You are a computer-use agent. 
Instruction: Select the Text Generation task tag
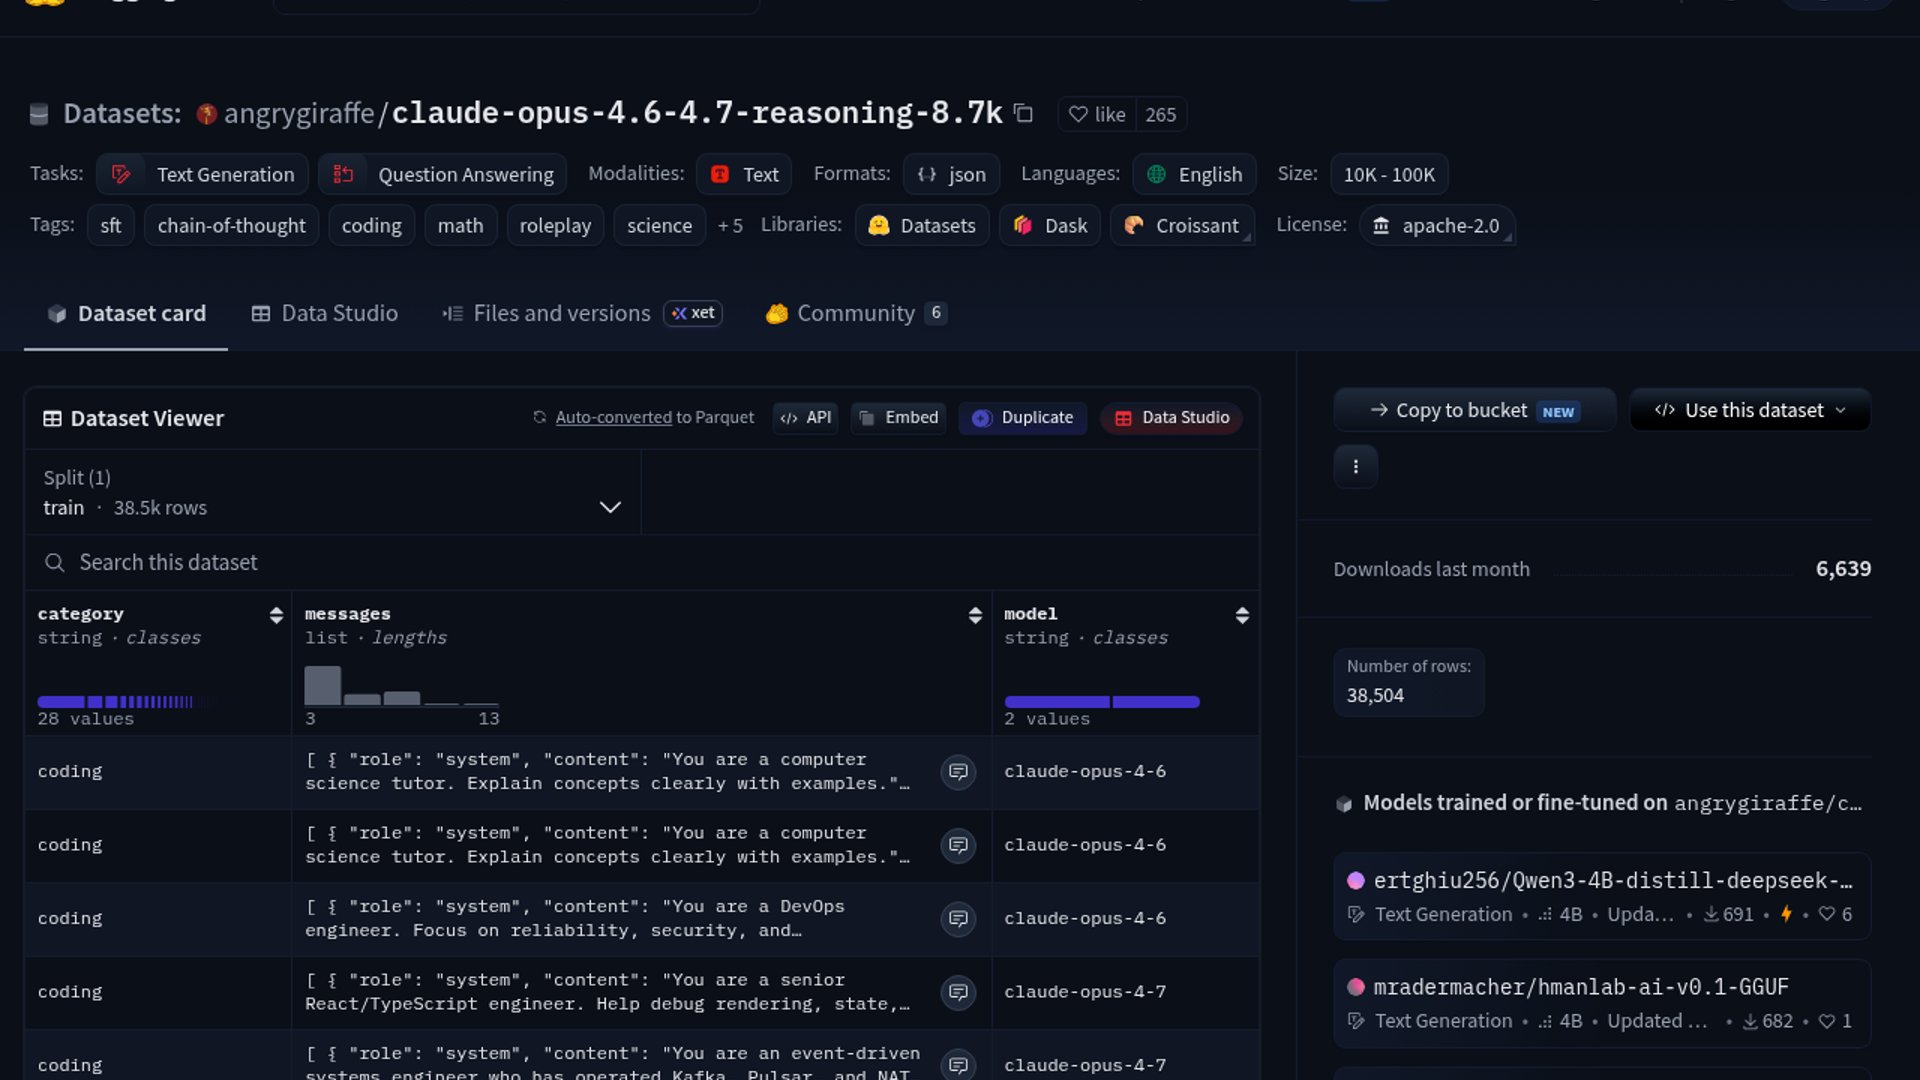tap(203, 174)
